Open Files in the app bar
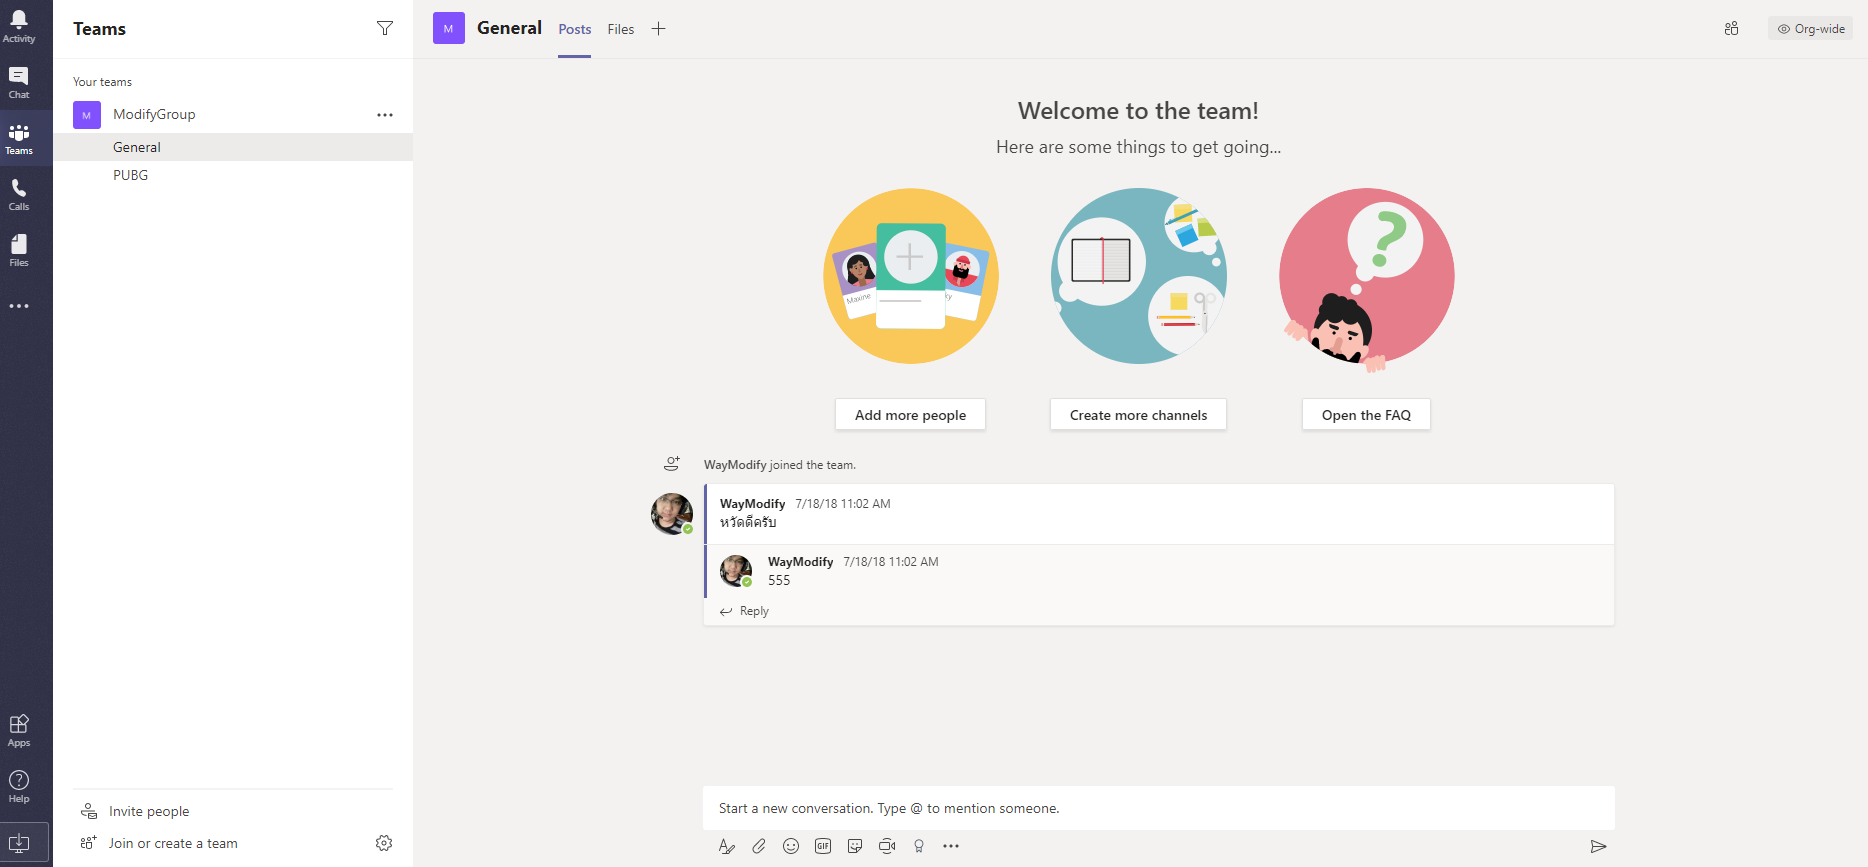This screenshot has width=1868, height=867. [19, 251]
